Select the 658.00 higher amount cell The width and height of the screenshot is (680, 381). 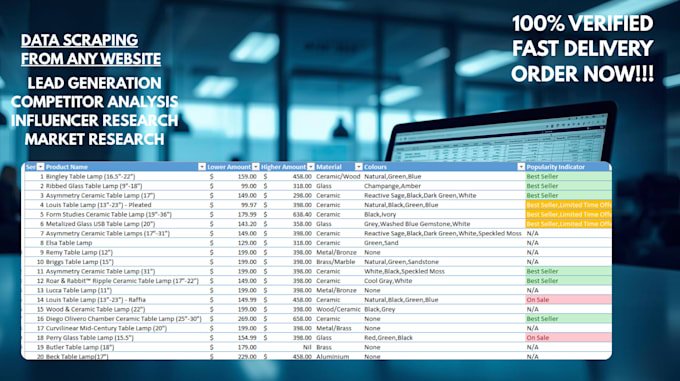[x=287, y=319]
